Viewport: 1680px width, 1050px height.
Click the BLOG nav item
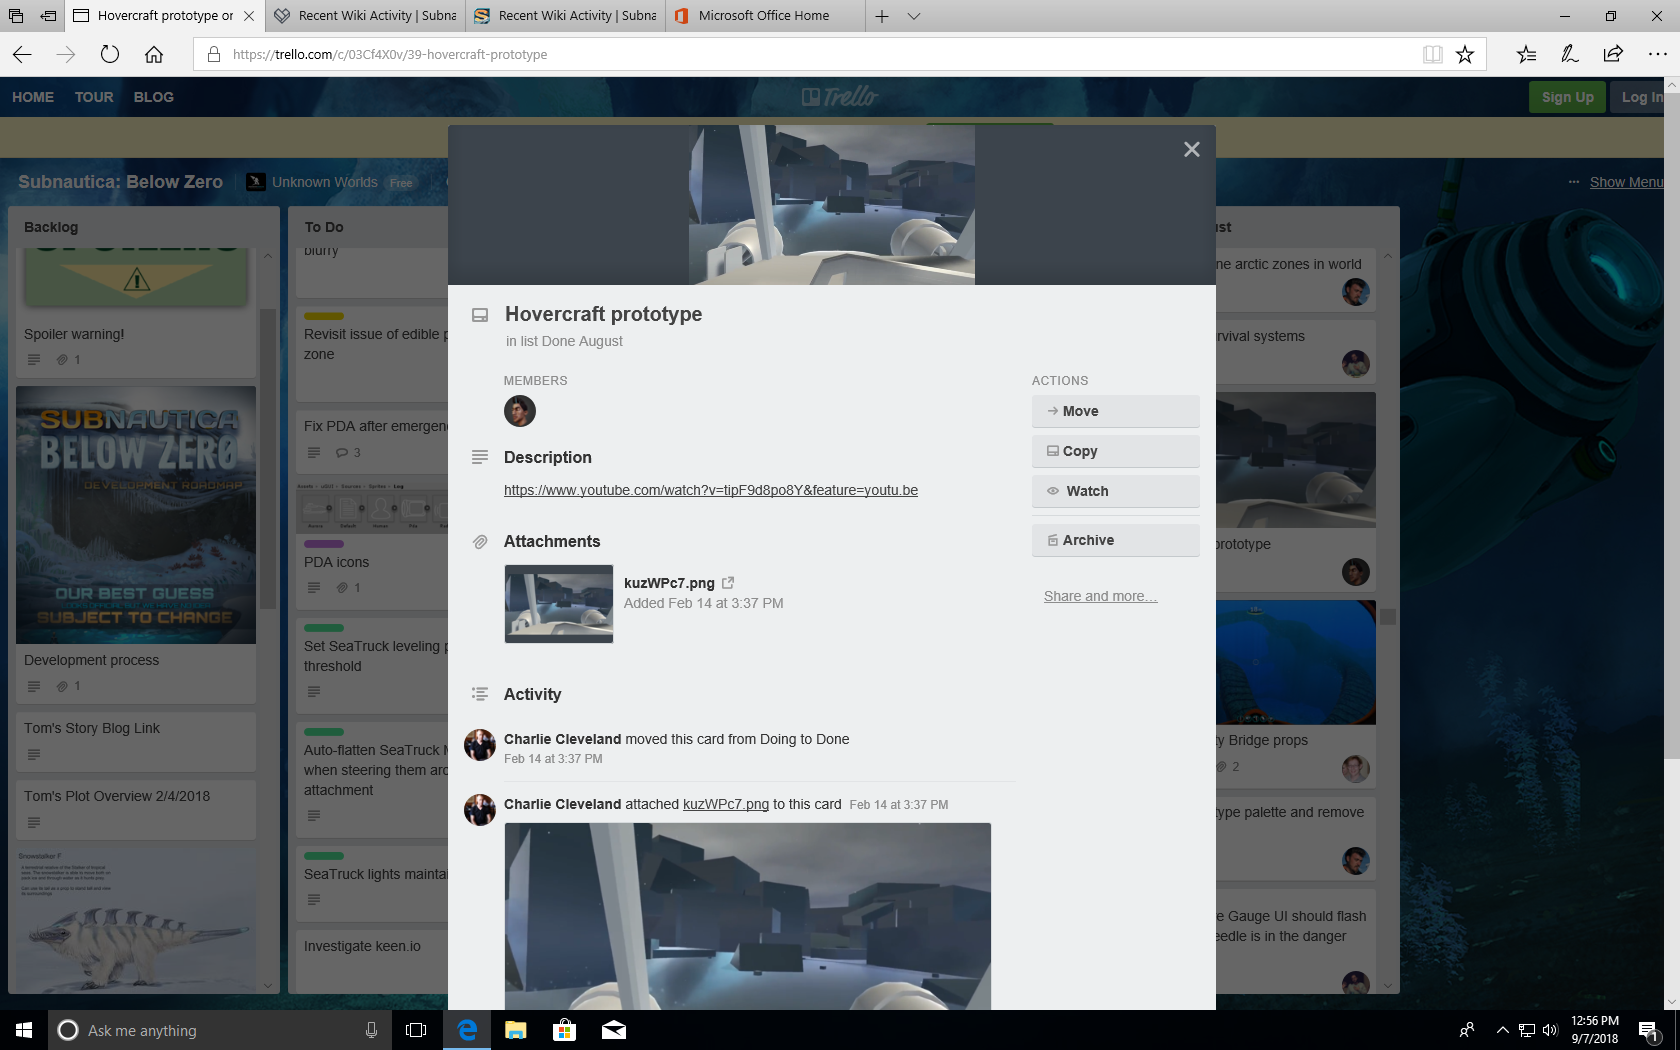pos(154,97)
